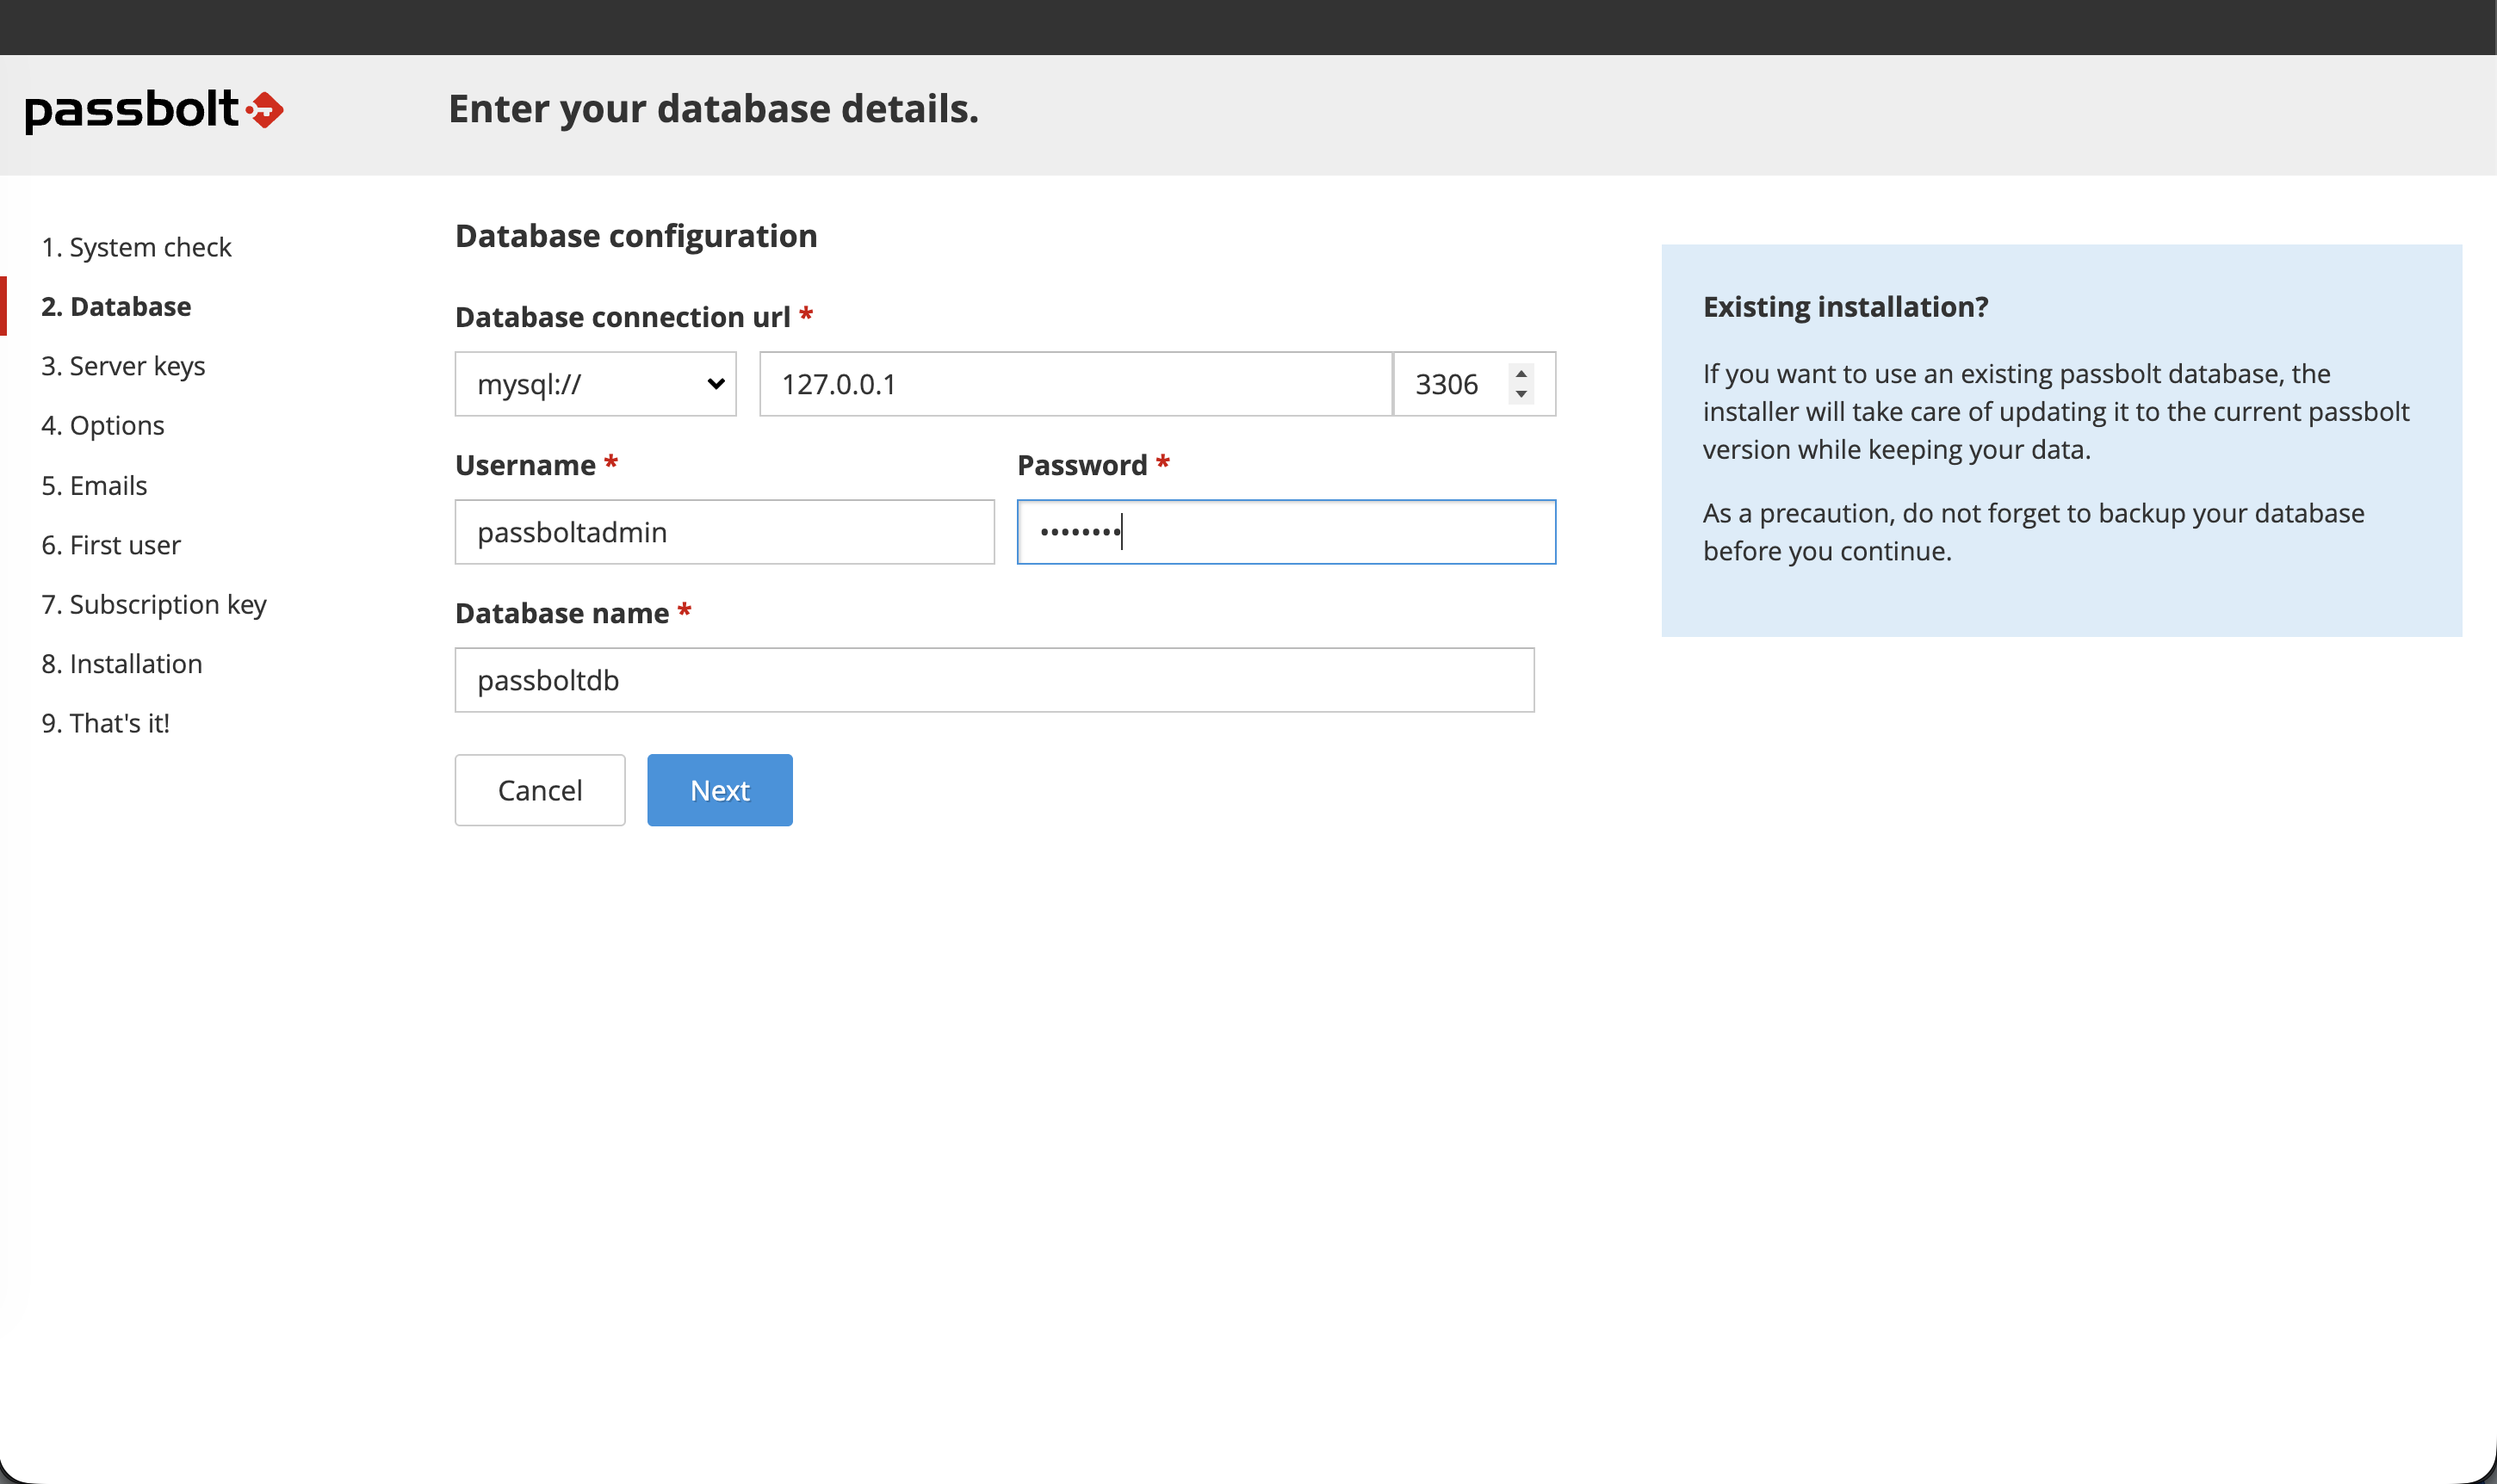Screen dimensions: 2497x1484
Task: Click the 'Database name' field label
Action: 562,613
